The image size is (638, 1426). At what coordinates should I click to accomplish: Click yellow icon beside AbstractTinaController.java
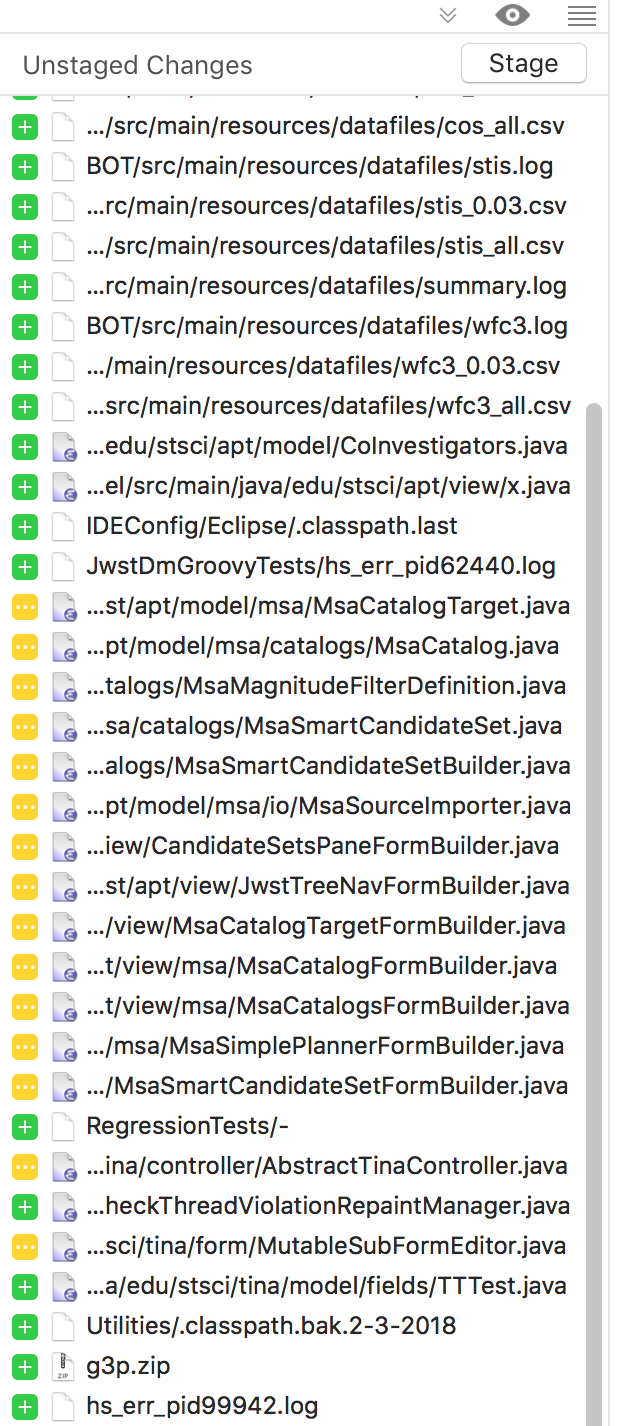coord(25,1167)
